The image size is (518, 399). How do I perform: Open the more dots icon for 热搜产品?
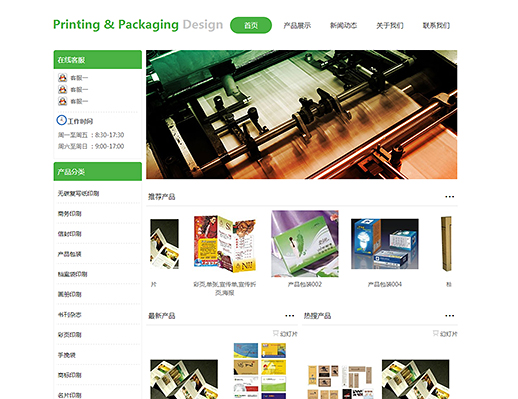click(449, 316)
